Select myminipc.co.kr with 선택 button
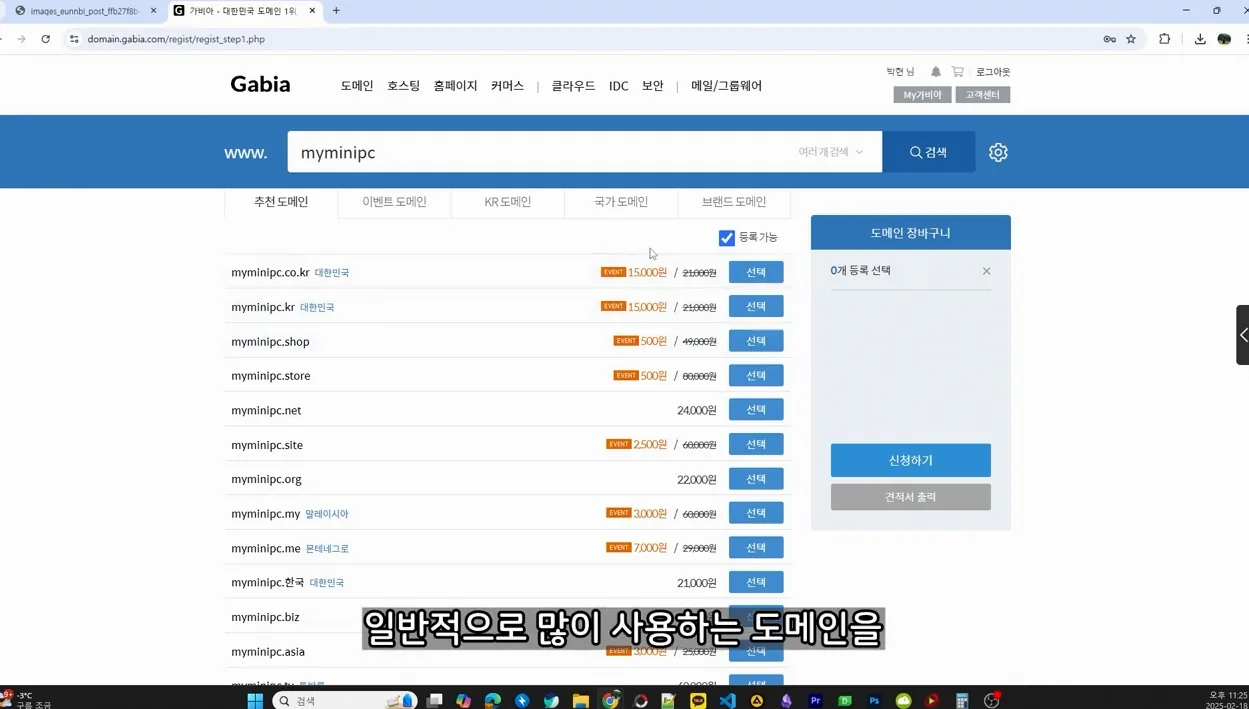1249x709 pixels. coord(756,272)
